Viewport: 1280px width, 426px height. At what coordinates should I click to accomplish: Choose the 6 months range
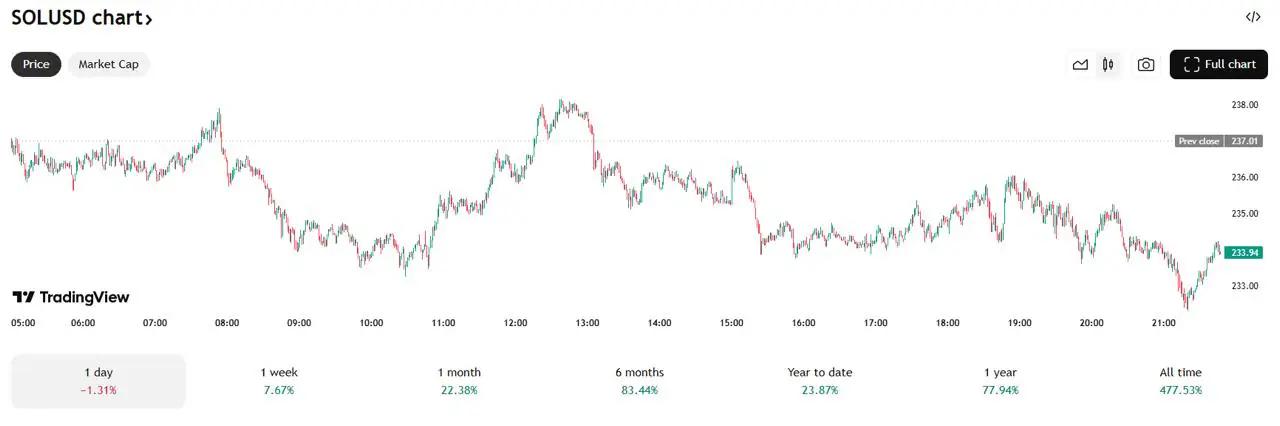639,381
